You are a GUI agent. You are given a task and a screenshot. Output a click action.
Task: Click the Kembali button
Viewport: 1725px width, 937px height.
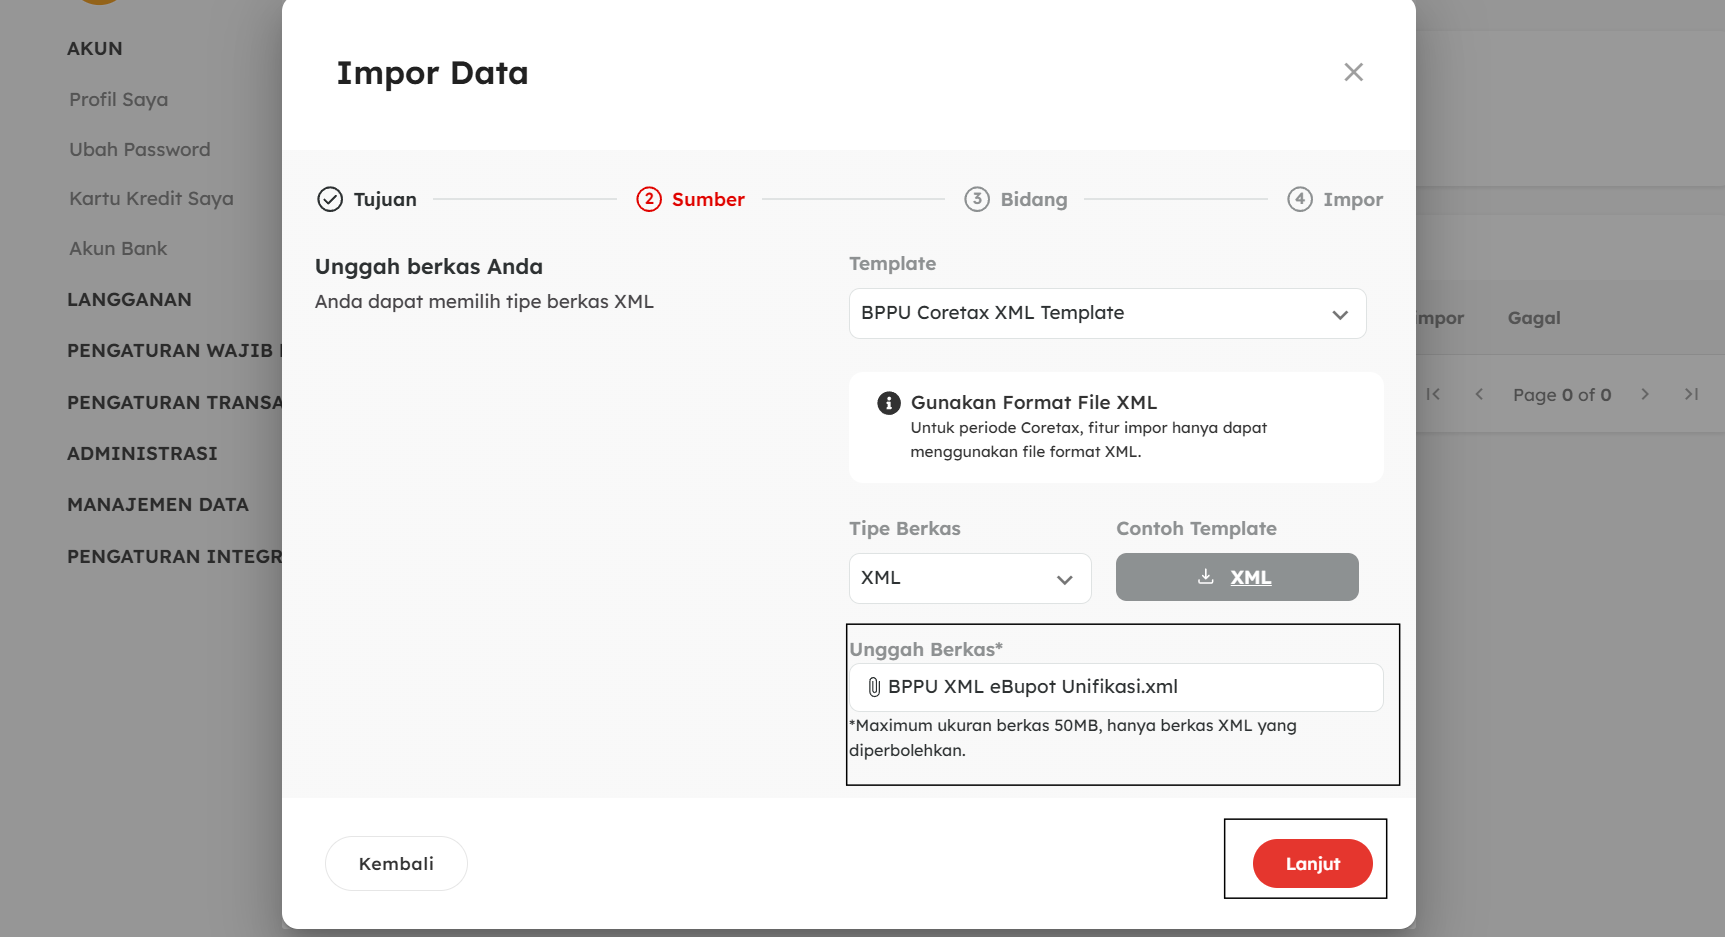point(396,864)
